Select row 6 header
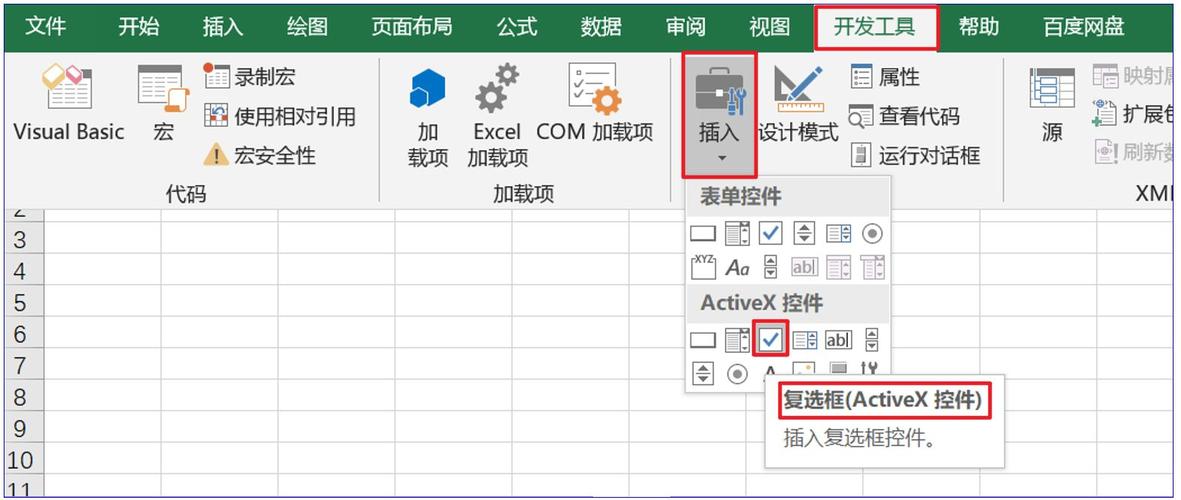The width and height of the screenshot is (1181, 500). pos(23,334)
